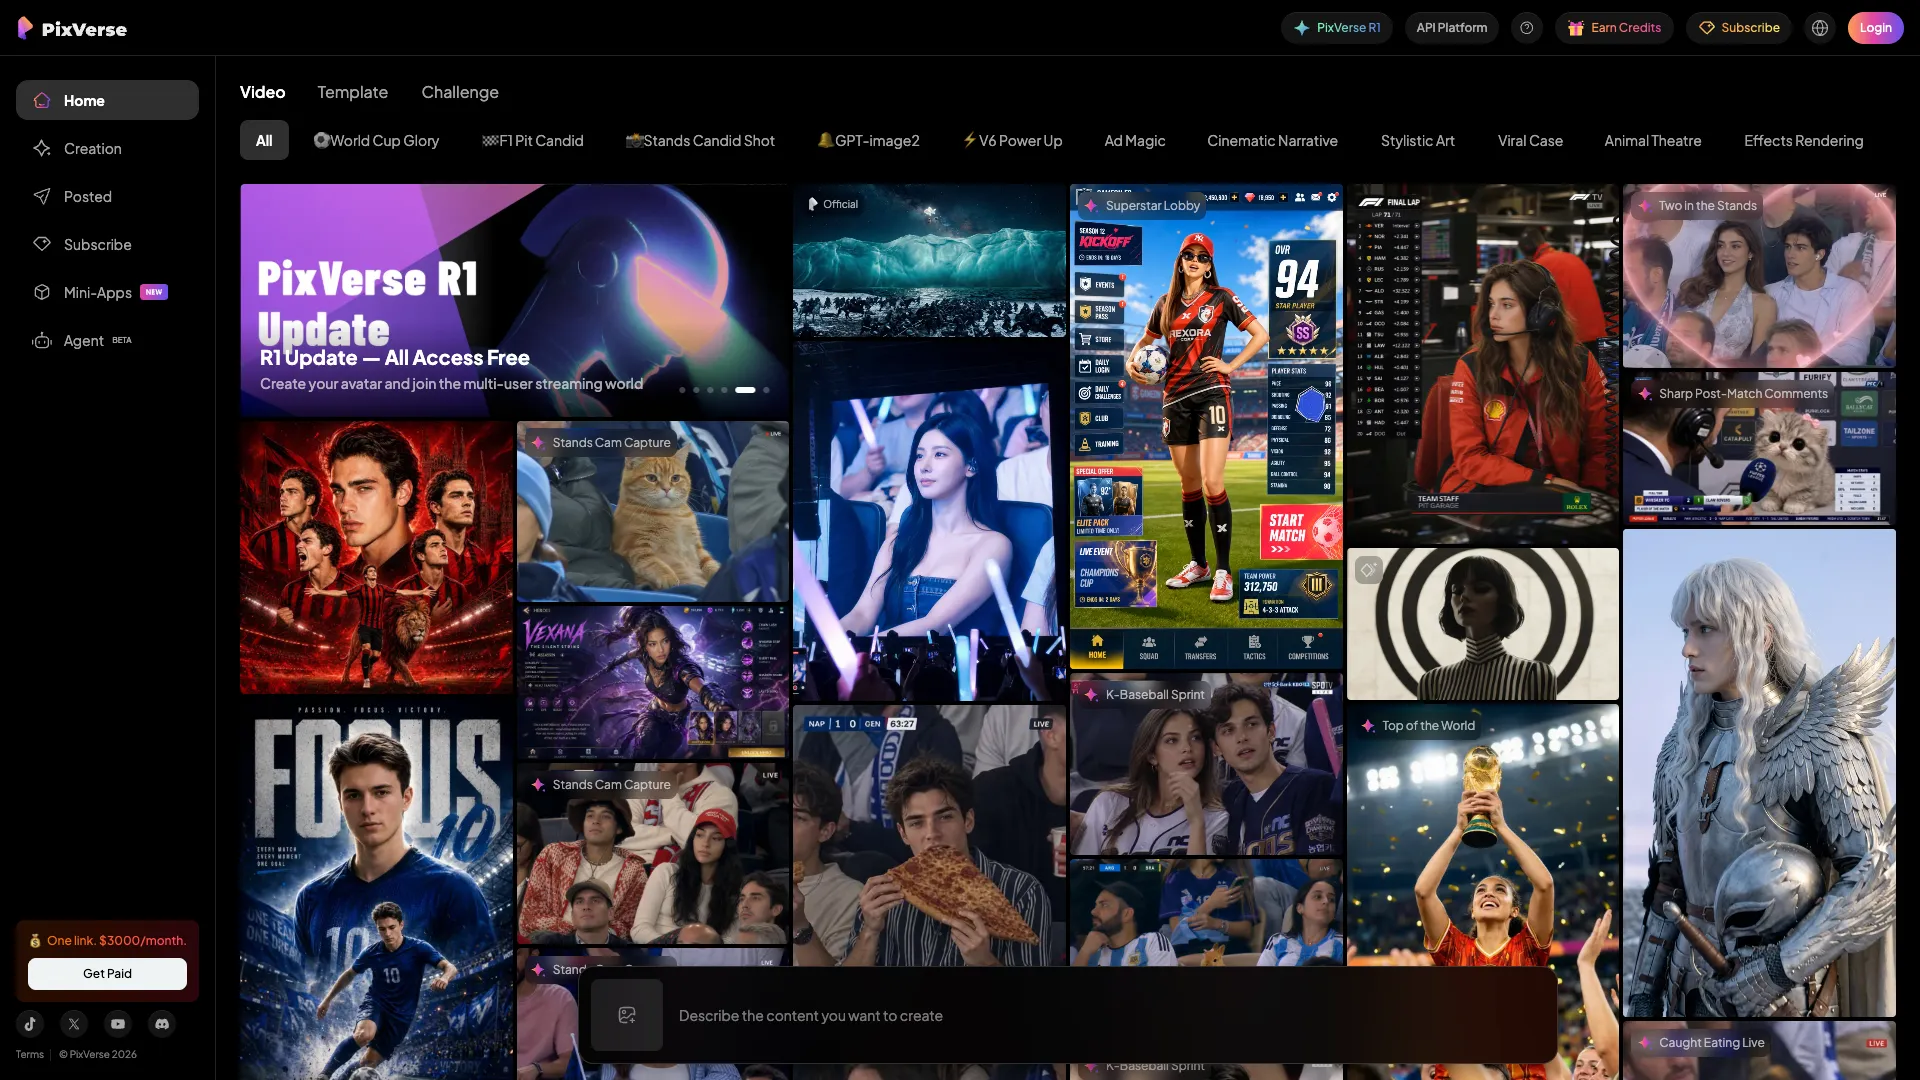Filter by Stylistic Art
Screen dimensions: 1920x1080
pos(1418,140)
